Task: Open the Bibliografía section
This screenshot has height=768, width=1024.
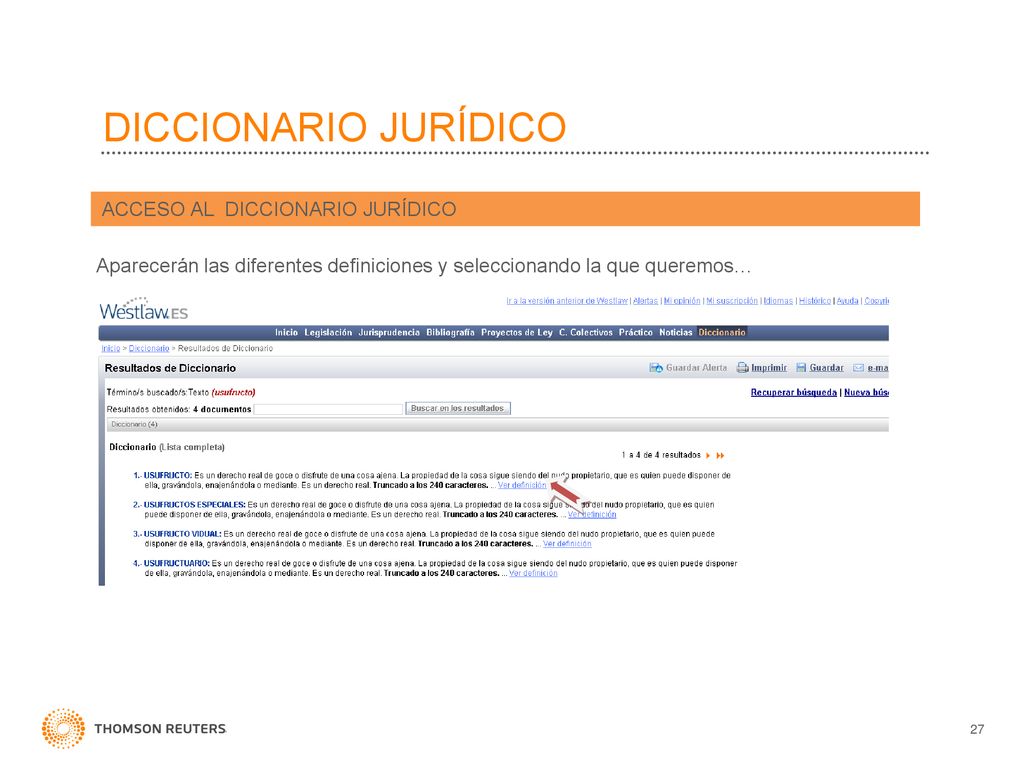Action: pyautogui.click(x=450, y=332)
